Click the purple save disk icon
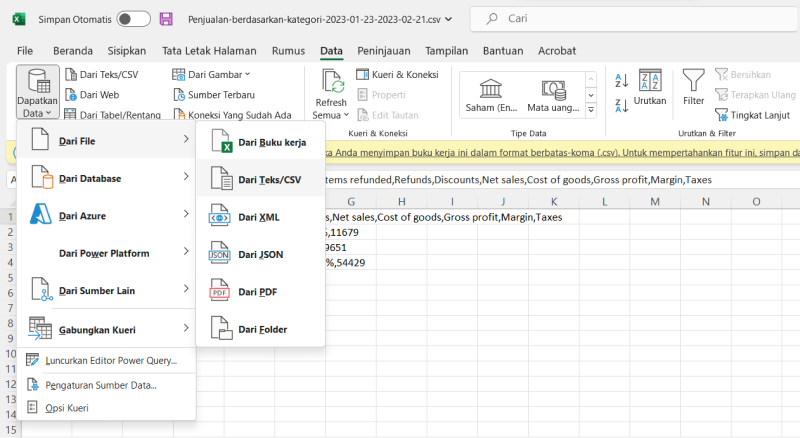800x438 pixels. pyautogui.click(x=166, y=19)
